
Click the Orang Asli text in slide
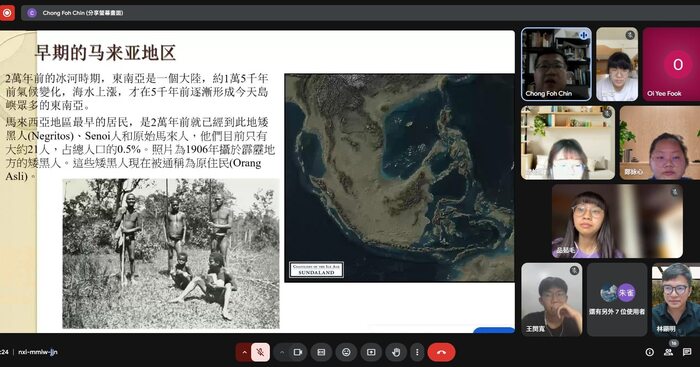point(133,169)
